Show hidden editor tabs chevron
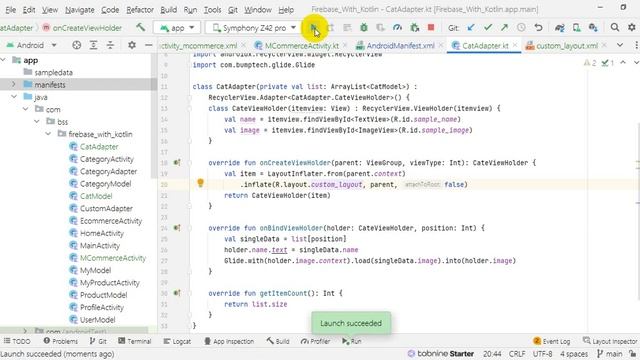This screenshot has width=640, height=360. tap(620, 45)
